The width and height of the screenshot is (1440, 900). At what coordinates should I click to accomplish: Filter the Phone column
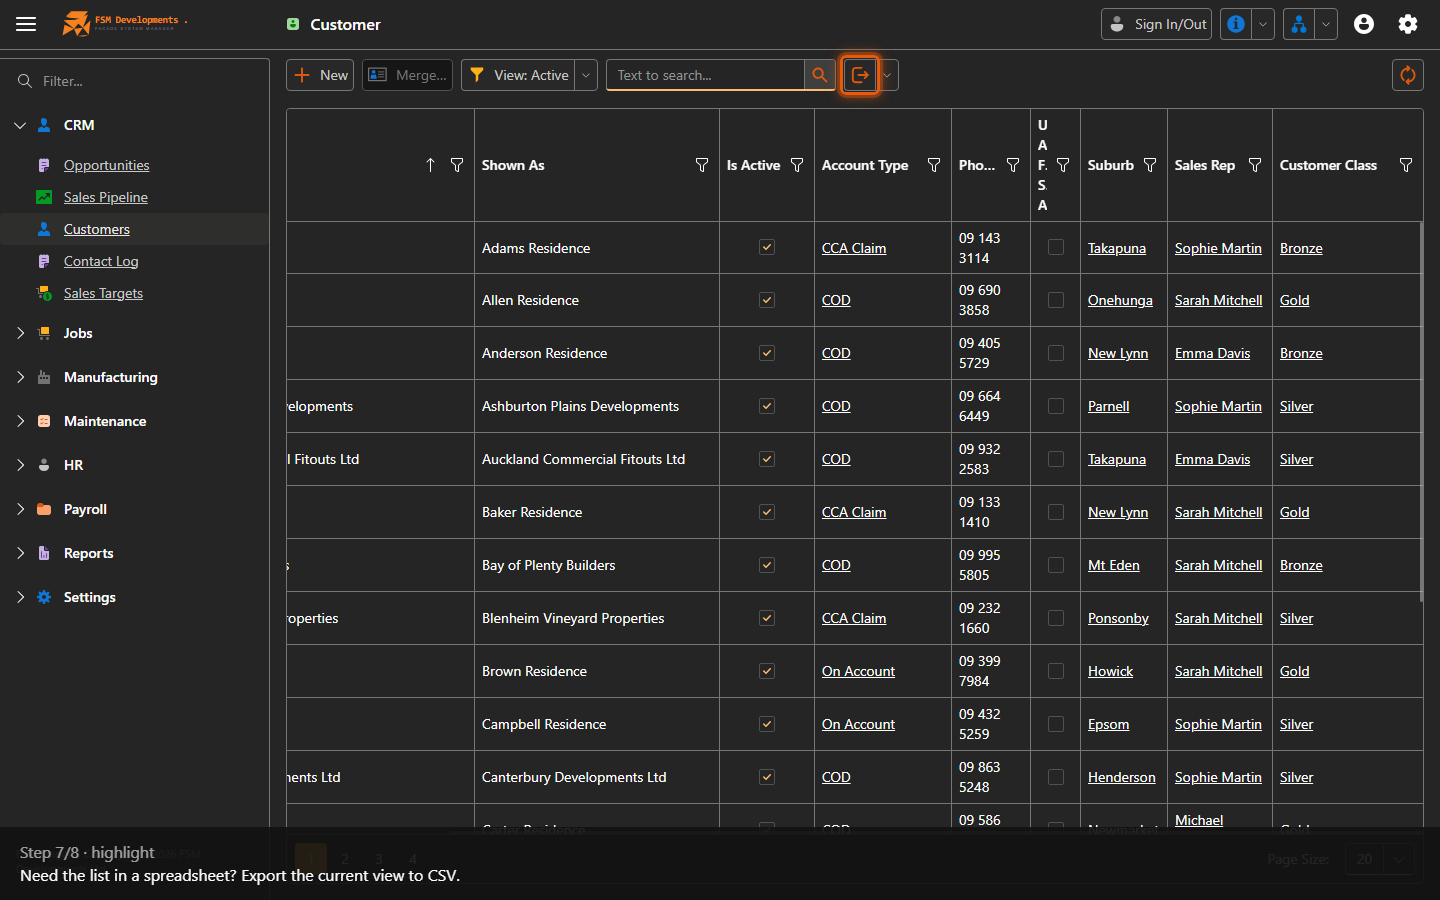[x=1013, y=165]
